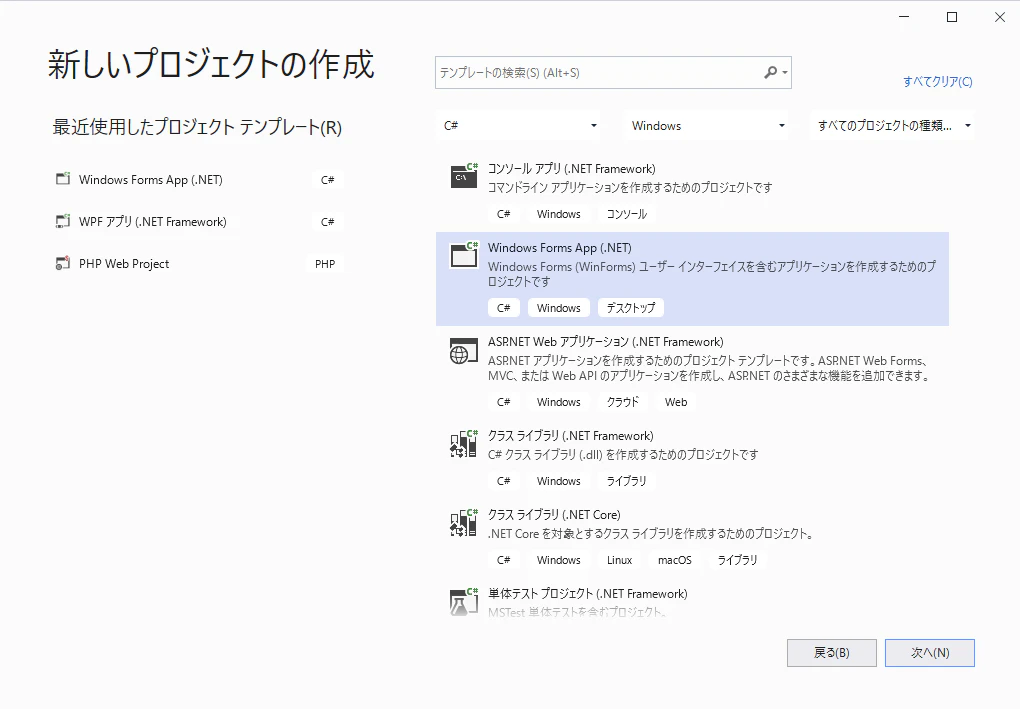Image resolution: width=1020 pixels, height=709 pixels.
Task: Click the Console App (.NET Framework) template icon
Action: tap(464, 176)
